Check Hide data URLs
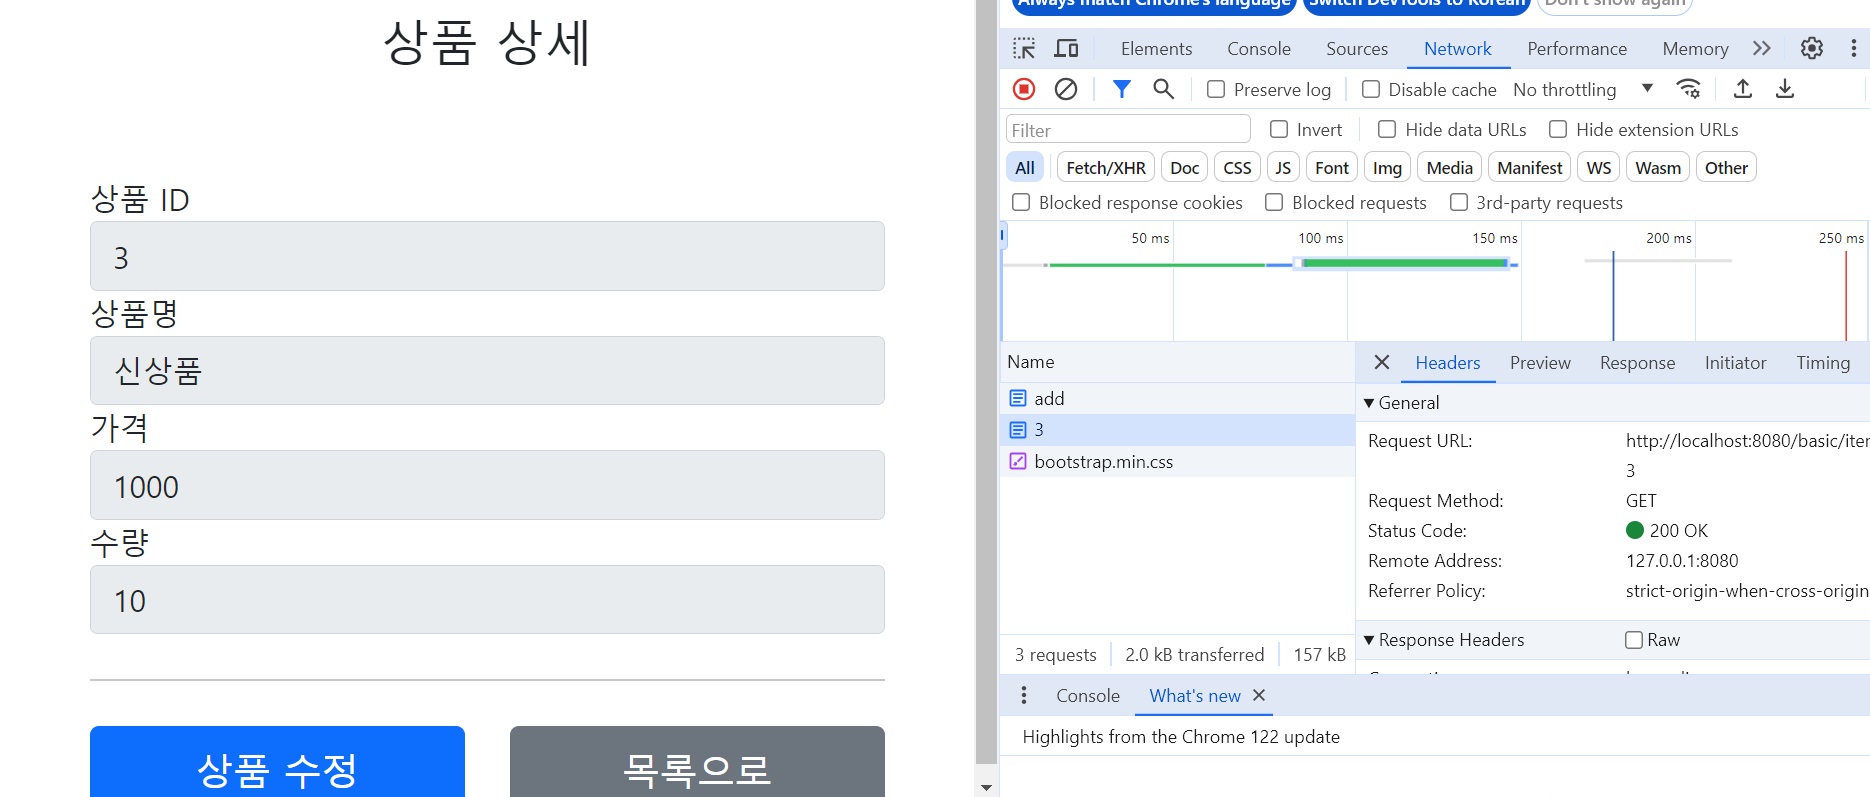 coord(1387,129)
